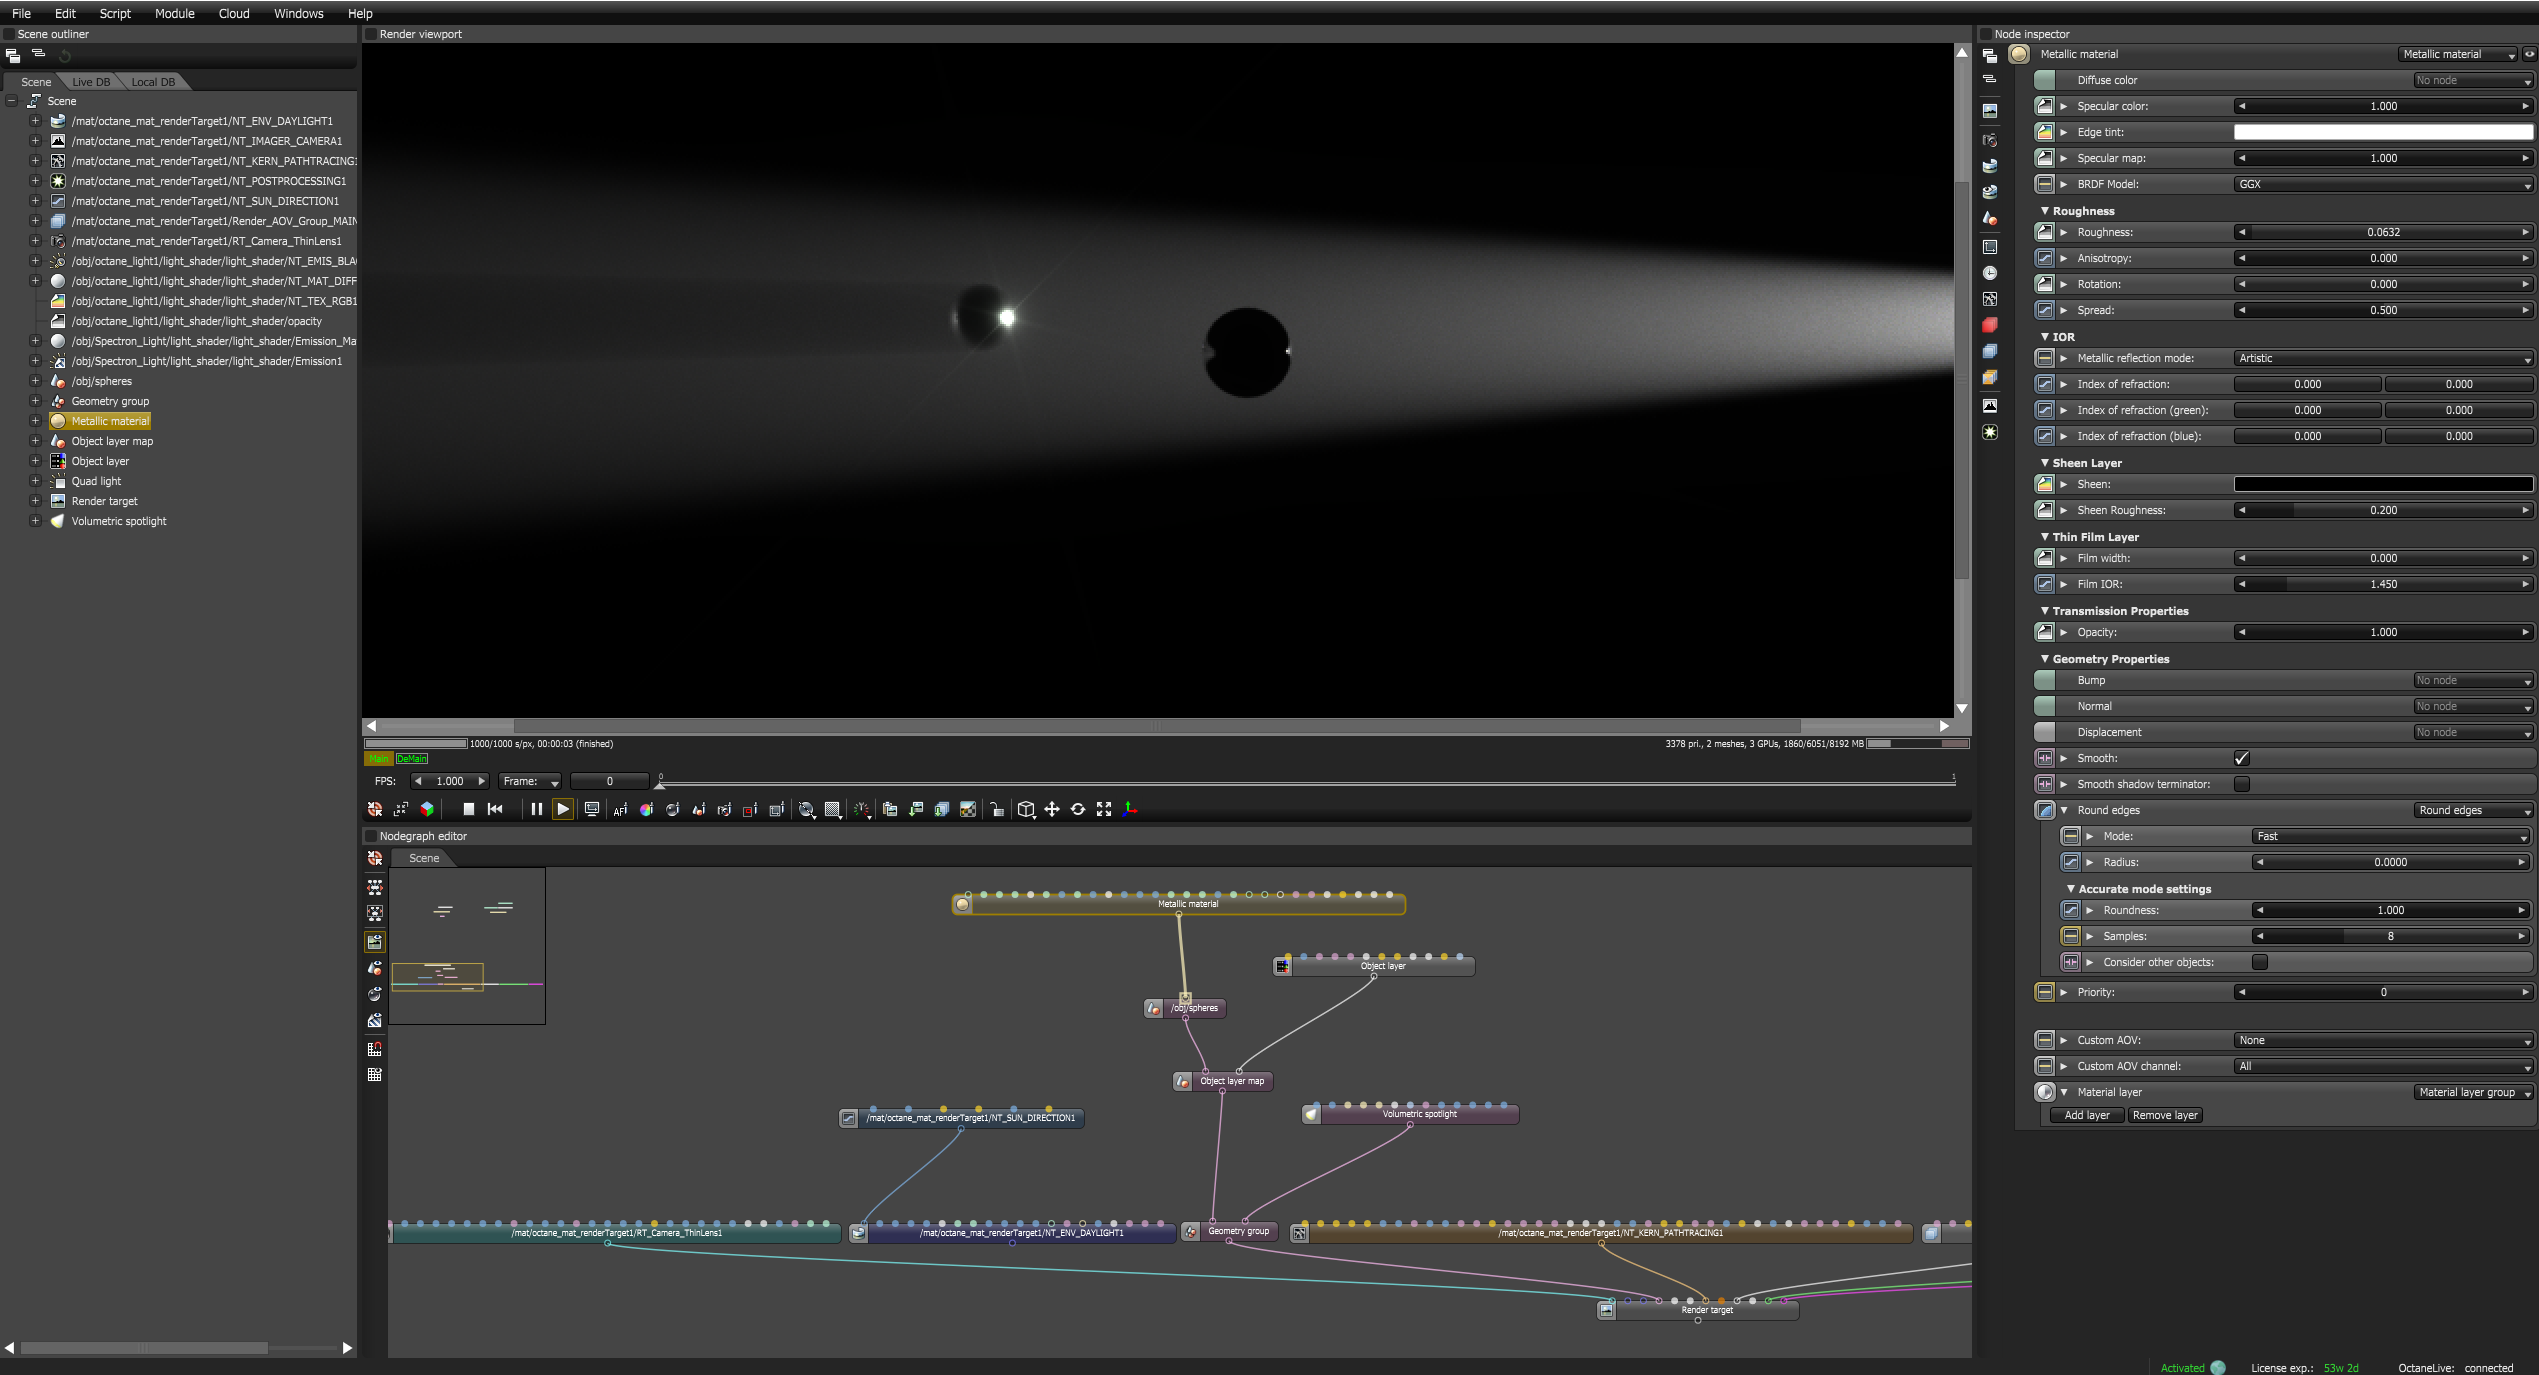Image resolution: width=2539 pixels, height=1375 pixels.
Task: Open the Script menu
Action: click(115, 13)
